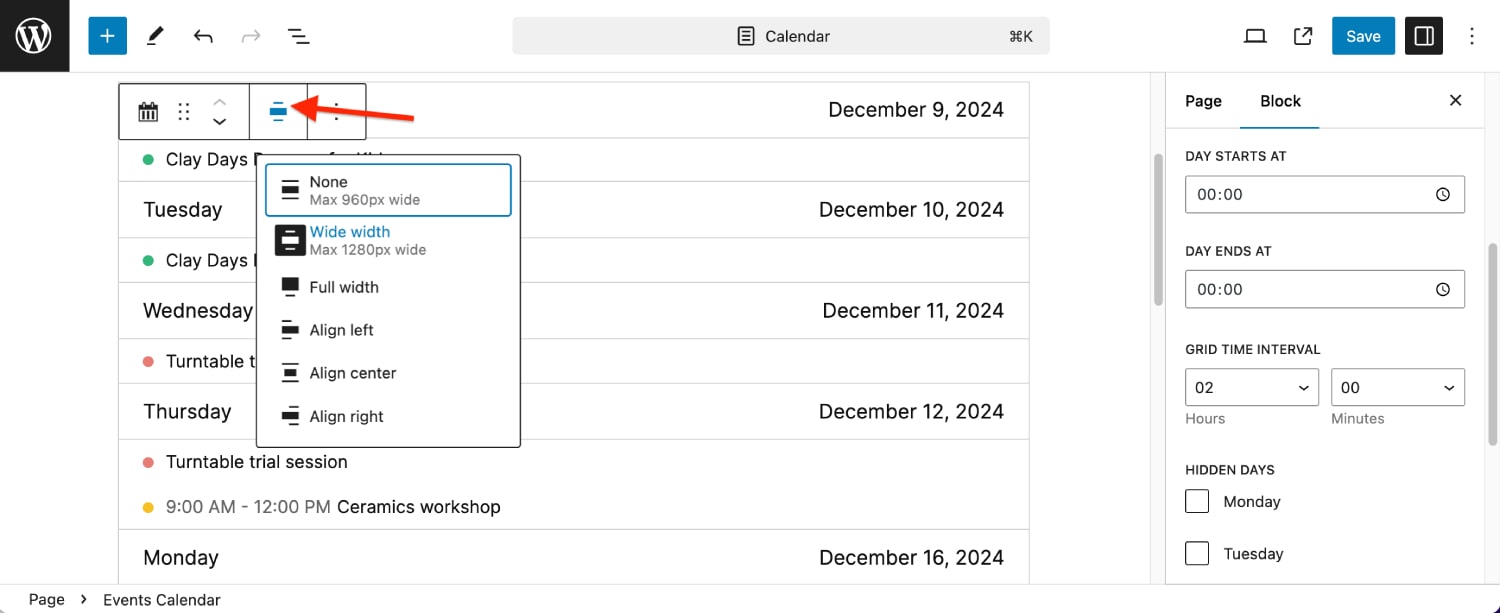Open the top bar options three-dot menu
Image resolution: width=1500 pixels, height=613 pixels.
pos(1471,36)
